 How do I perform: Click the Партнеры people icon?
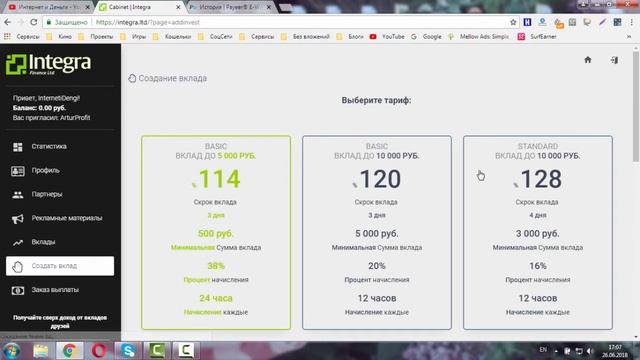(x=18, y=195)
